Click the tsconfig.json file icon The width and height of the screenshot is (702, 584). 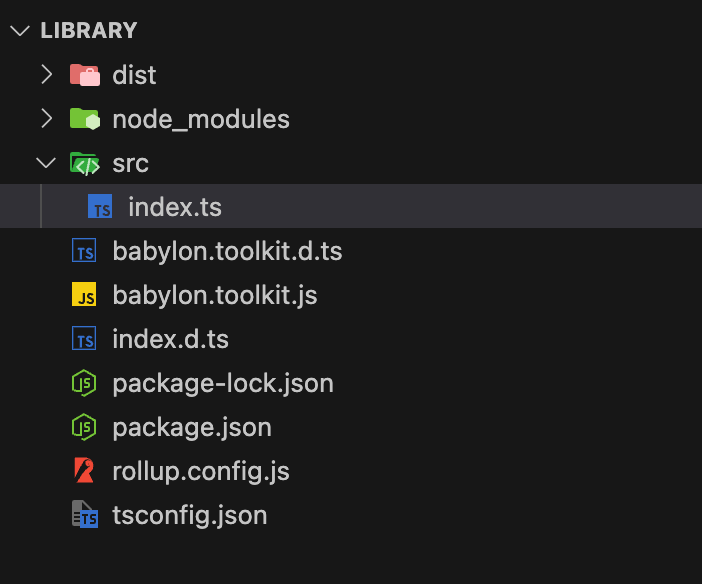tap(85, 515)
